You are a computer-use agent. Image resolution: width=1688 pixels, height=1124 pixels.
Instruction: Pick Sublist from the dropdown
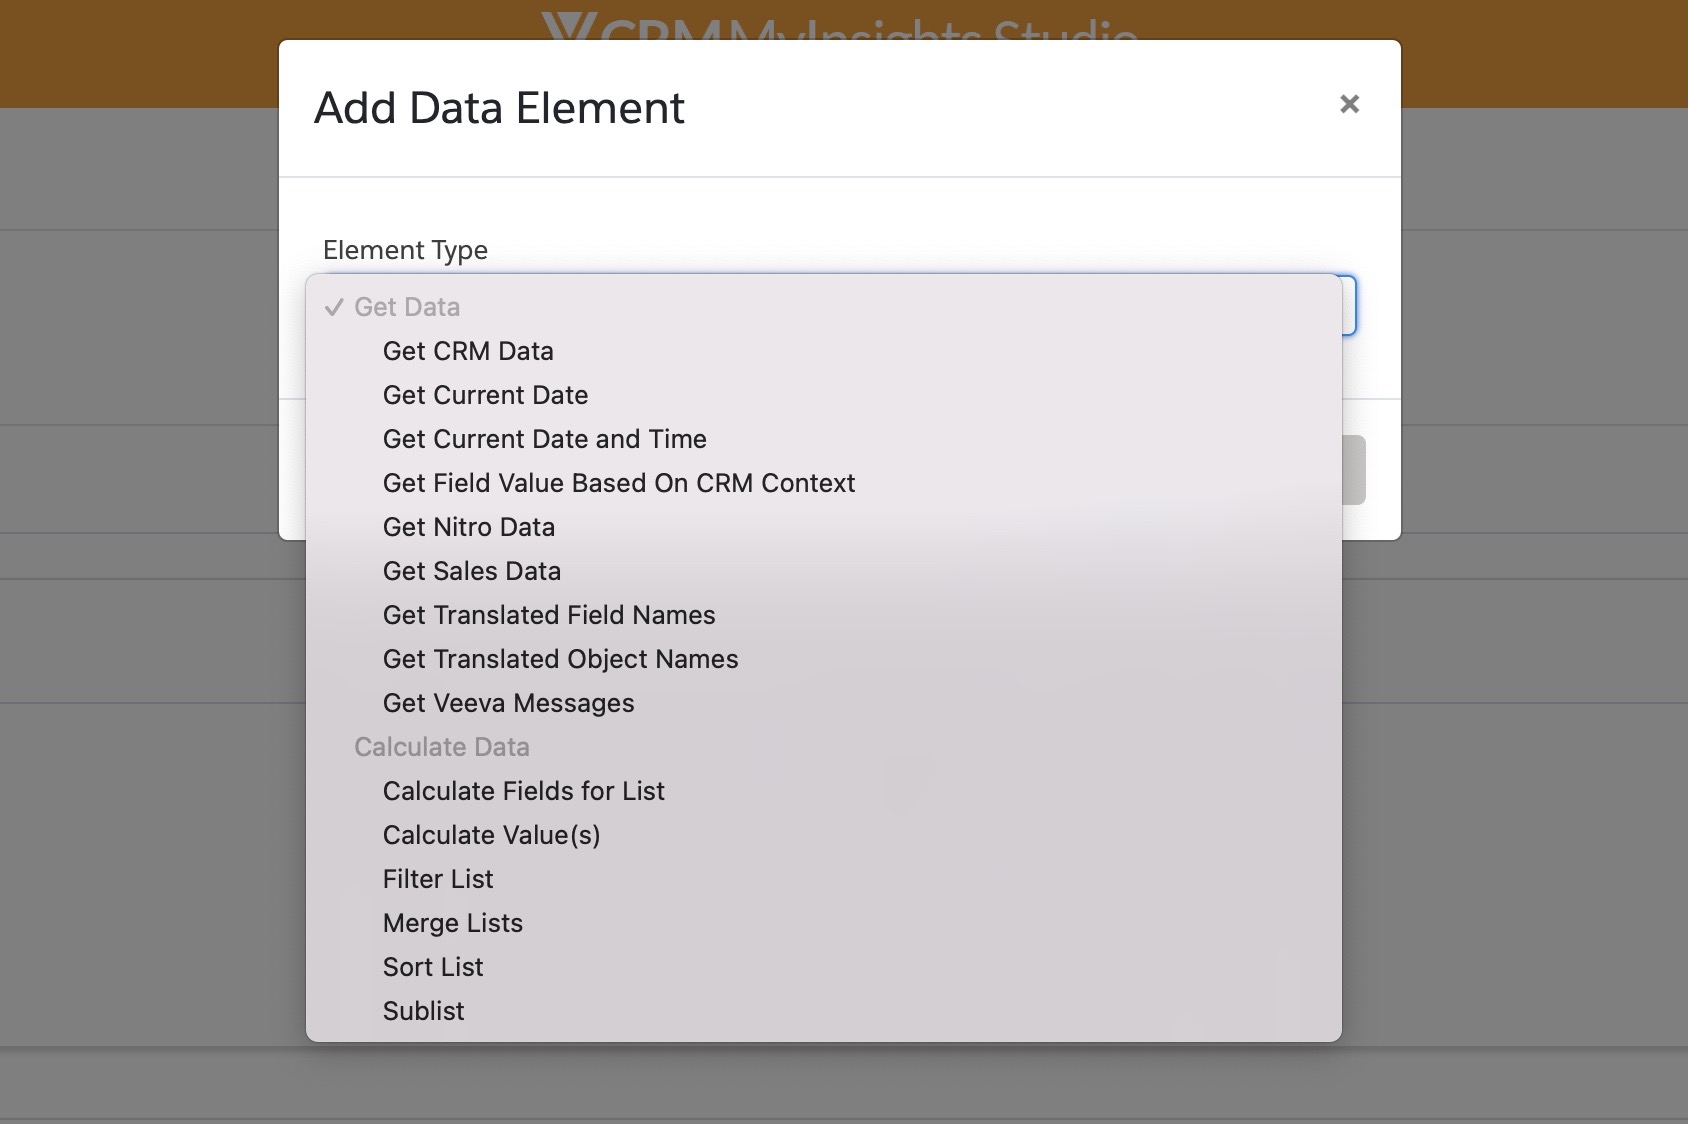[423, 1011]
